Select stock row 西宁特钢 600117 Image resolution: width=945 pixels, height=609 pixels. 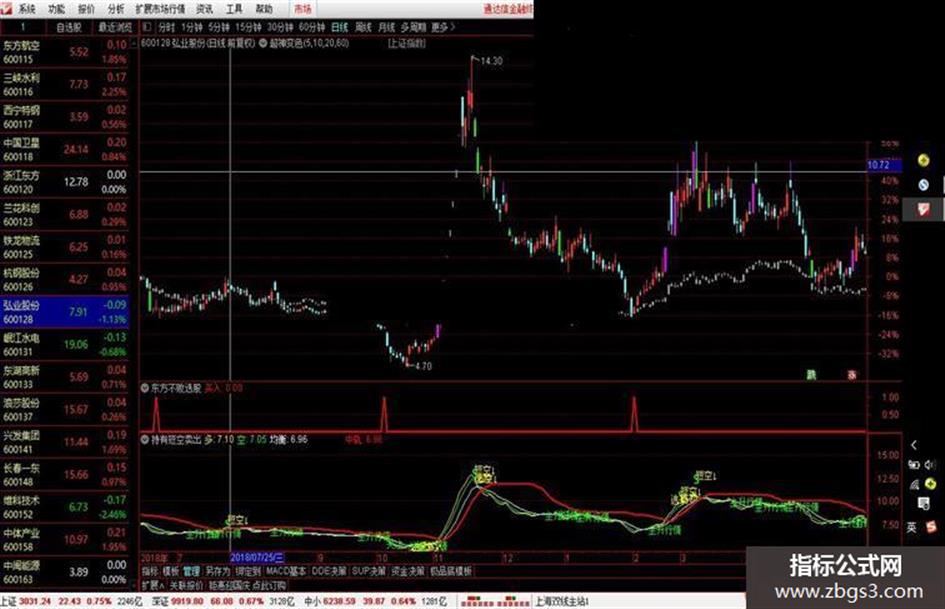[64, 117]
